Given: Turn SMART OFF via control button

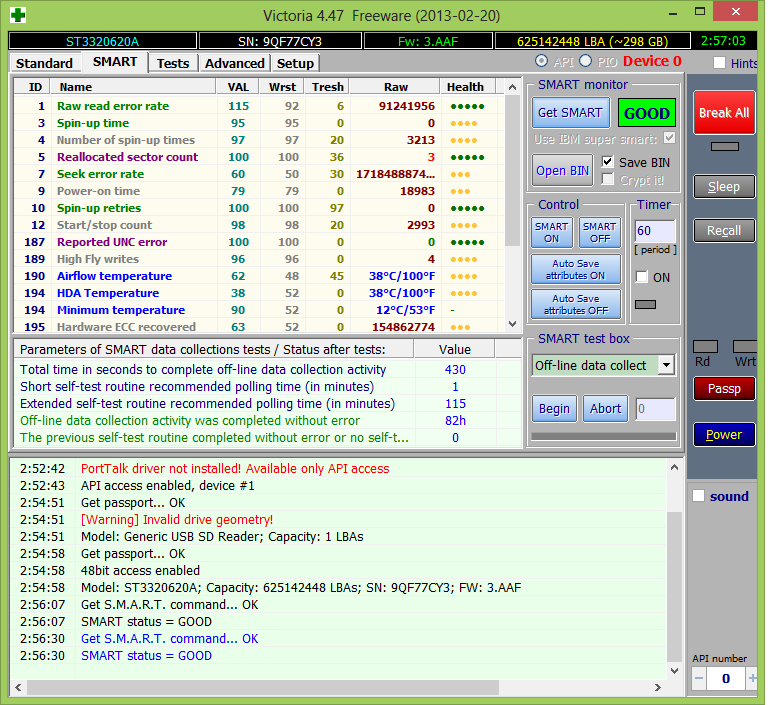Looking at the screenshot, I should (600, 232).
